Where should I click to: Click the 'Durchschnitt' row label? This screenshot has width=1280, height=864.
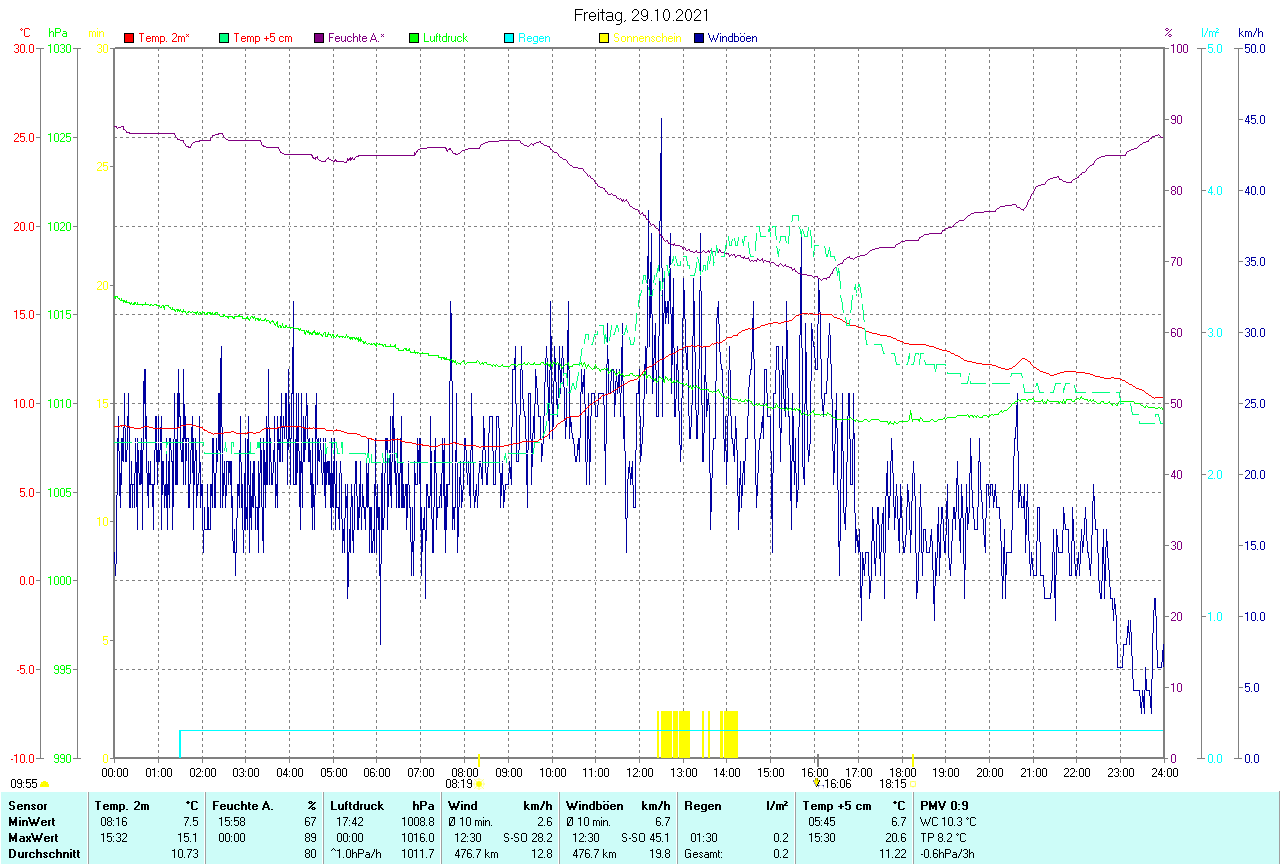pyautogui.click(x=43, y=854)
